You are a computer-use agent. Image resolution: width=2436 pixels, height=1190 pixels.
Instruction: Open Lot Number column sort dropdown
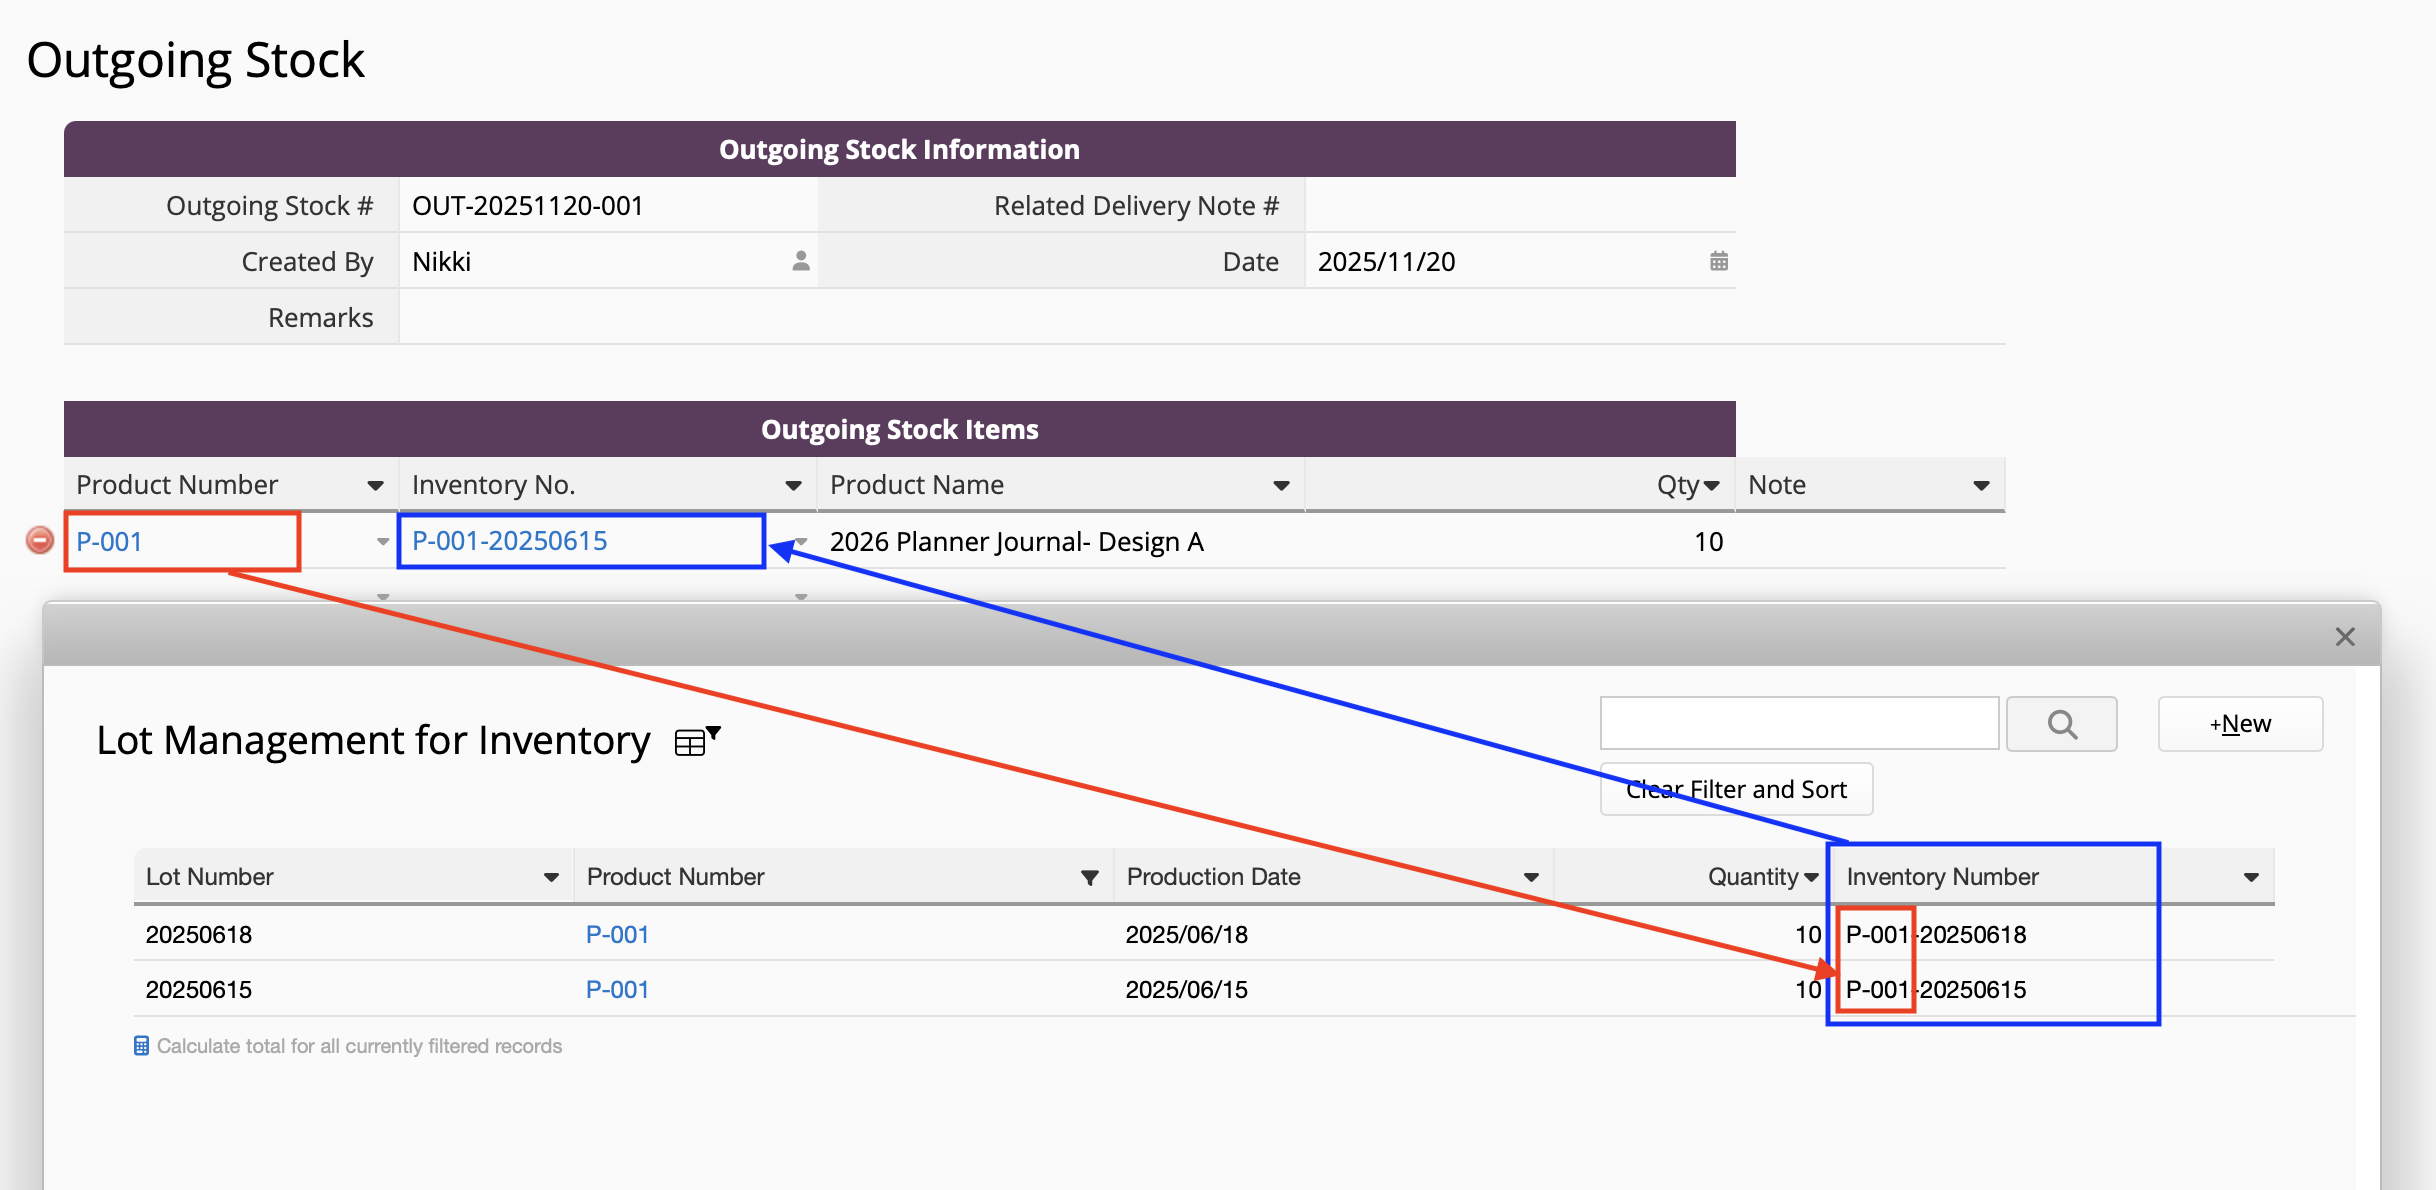tap(551, 877)
